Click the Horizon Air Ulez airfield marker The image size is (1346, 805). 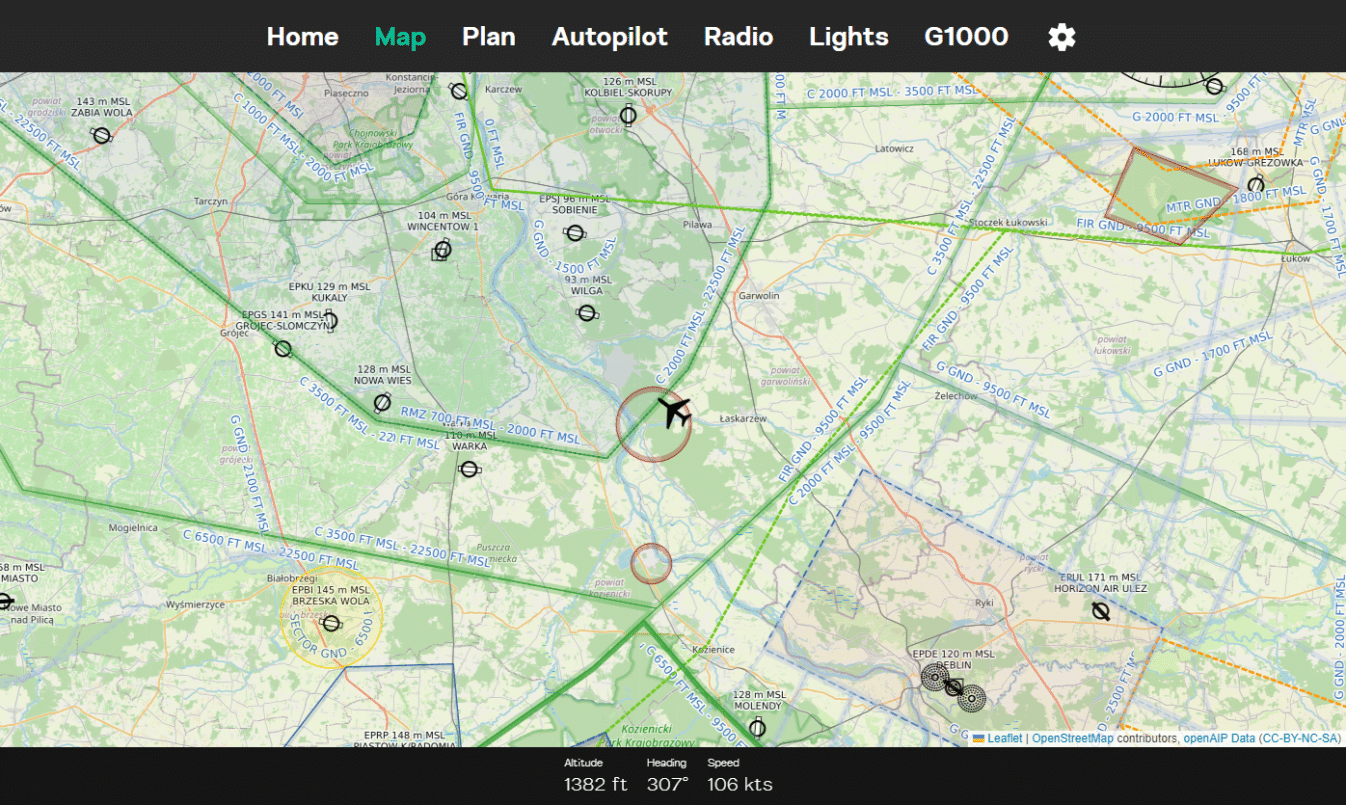point(1100,610)
